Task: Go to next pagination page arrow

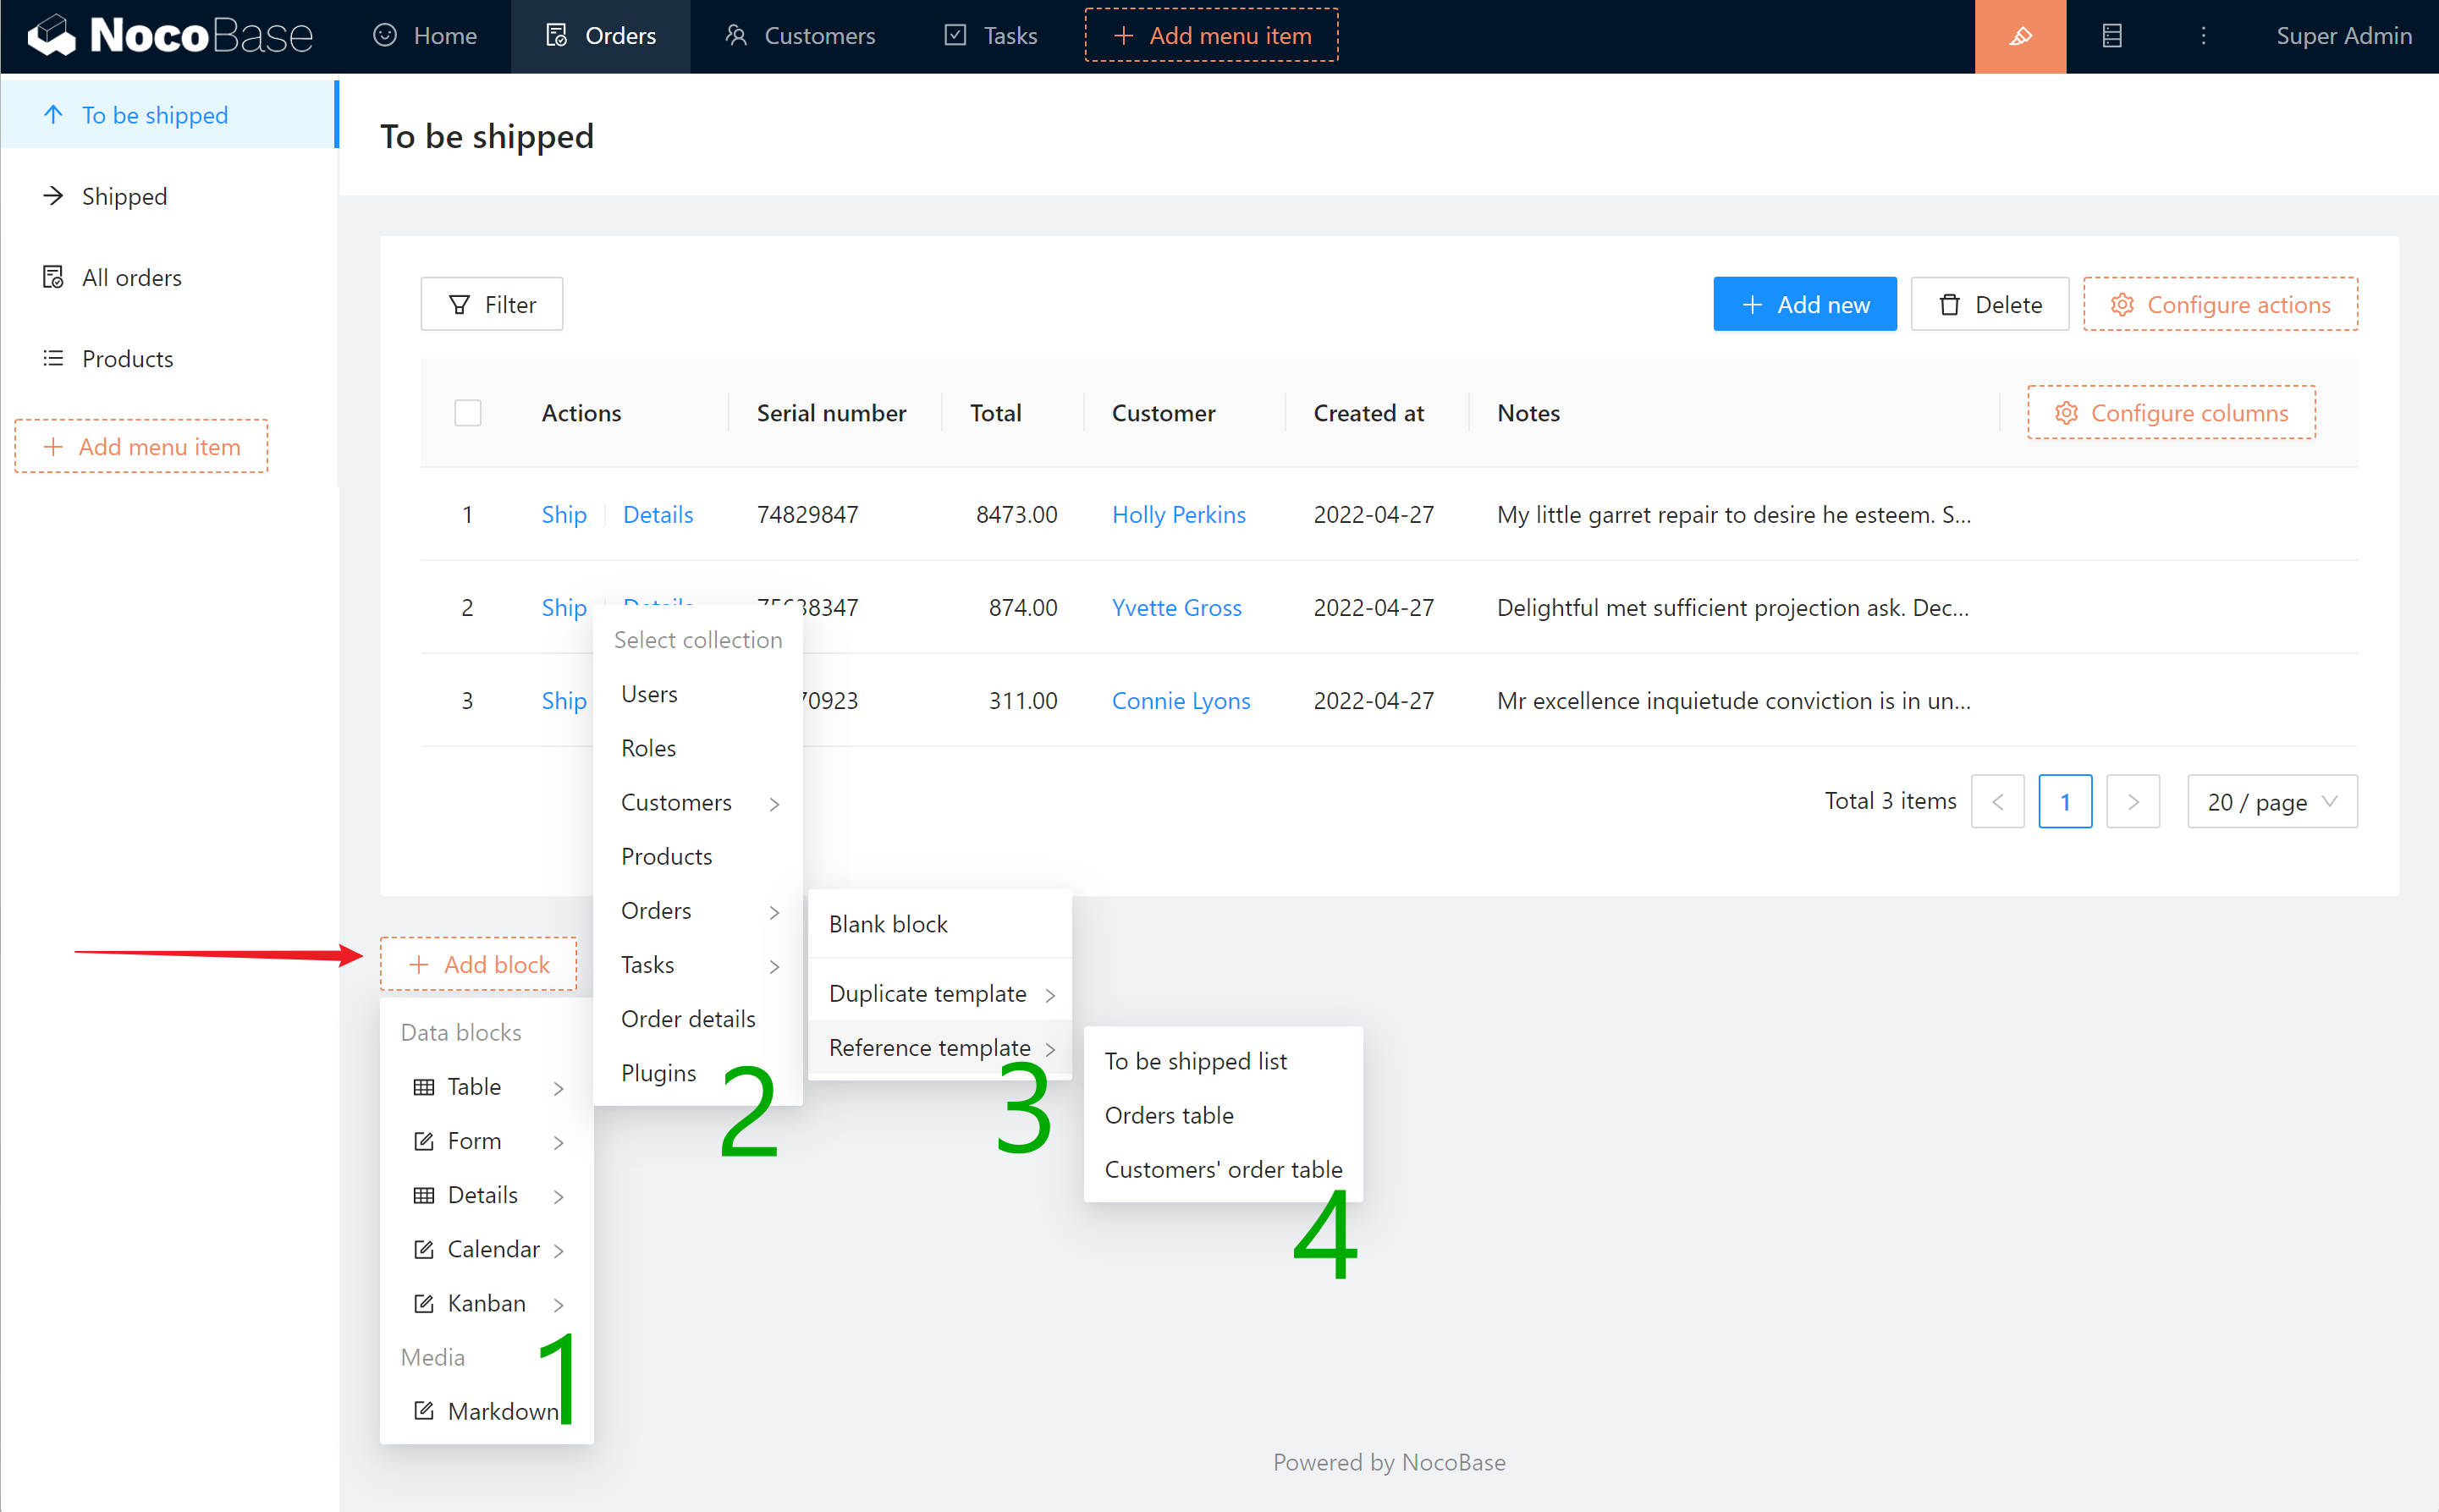Action: coord(2132,802)
